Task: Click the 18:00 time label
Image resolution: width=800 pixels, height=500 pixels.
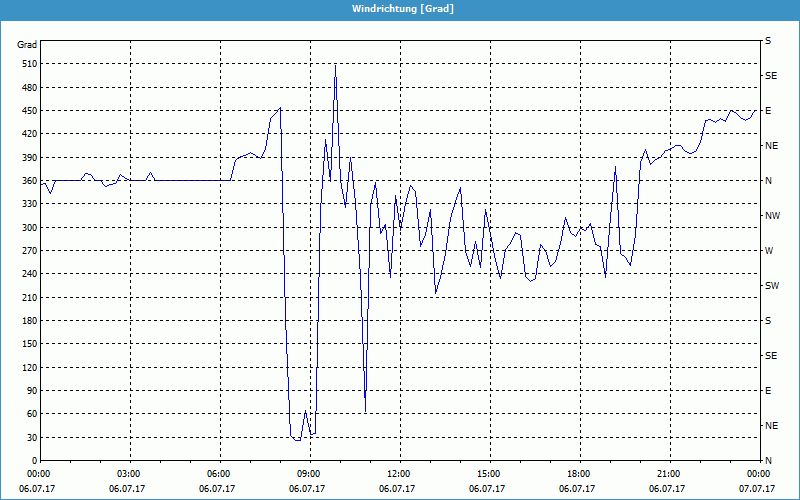Action: [x=577, y=474]
